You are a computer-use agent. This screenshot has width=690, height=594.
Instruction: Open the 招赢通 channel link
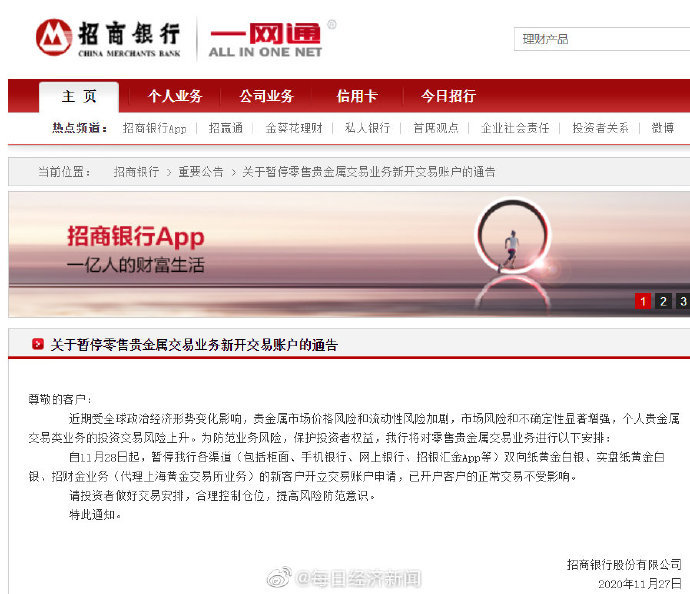point(226,128)
